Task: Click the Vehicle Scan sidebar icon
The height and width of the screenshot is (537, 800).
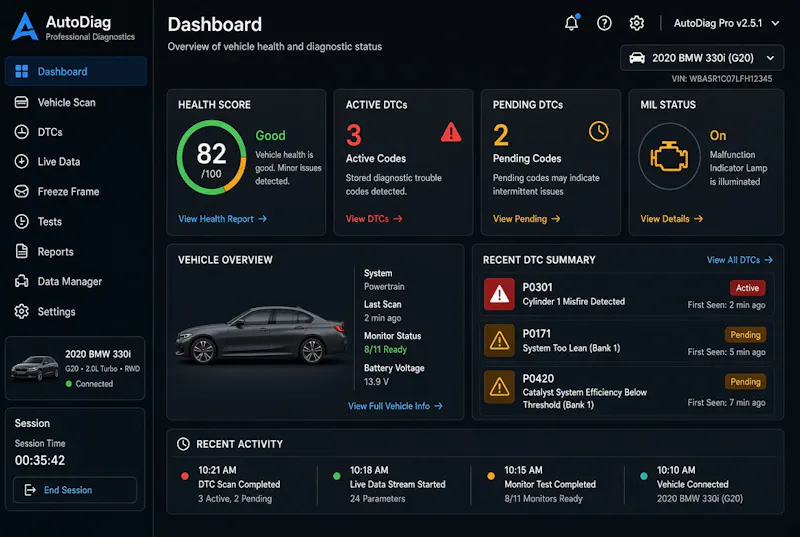Action: (x=21, y=103)
